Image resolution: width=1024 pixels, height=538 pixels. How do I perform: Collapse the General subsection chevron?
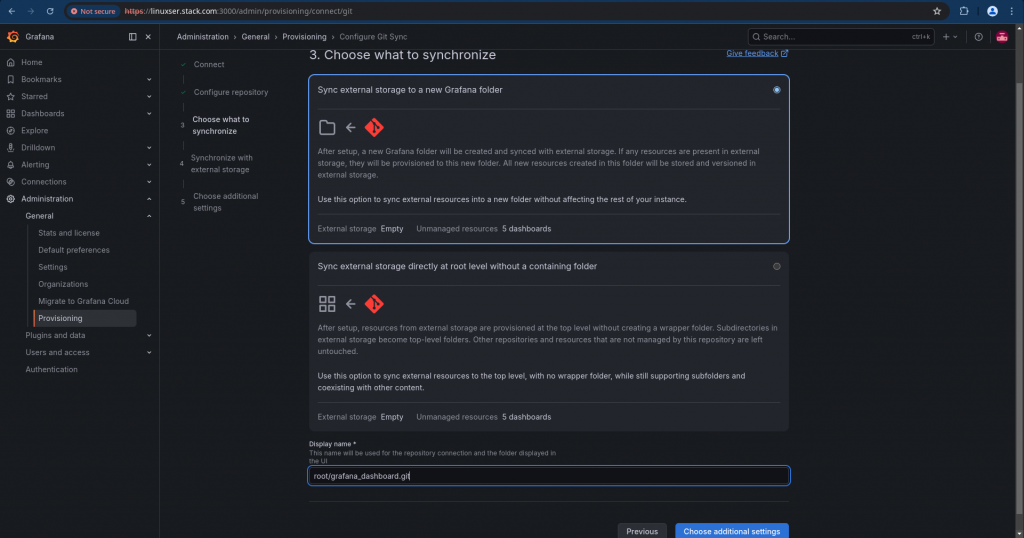pos(149,215)
